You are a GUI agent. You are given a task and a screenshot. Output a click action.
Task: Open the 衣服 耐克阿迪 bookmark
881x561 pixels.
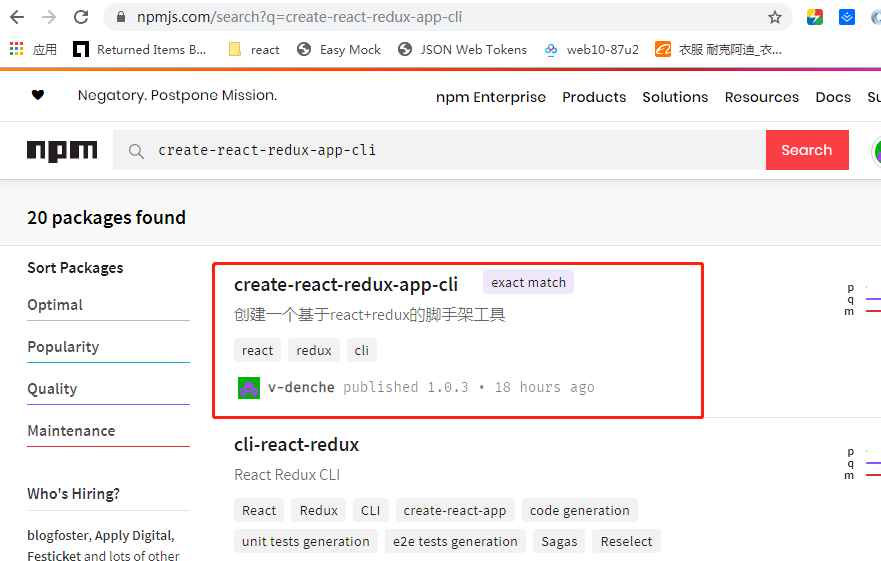point(718,49)
